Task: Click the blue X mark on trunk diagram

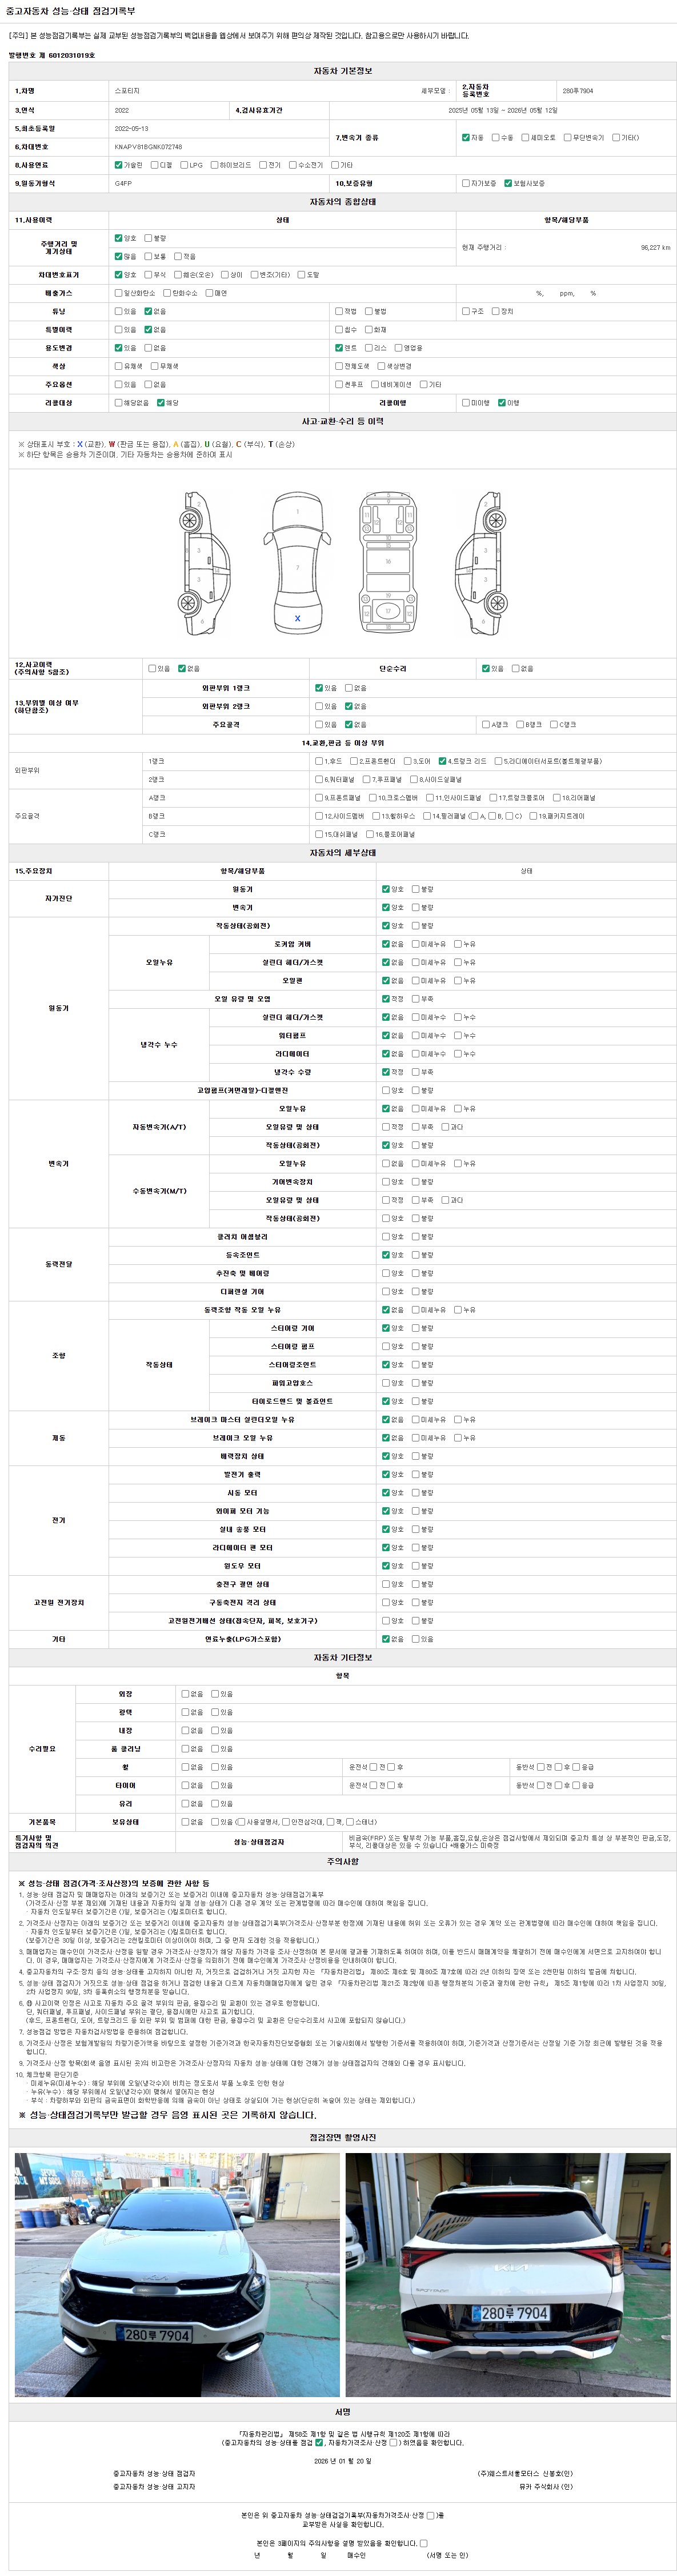Action: 297,618
